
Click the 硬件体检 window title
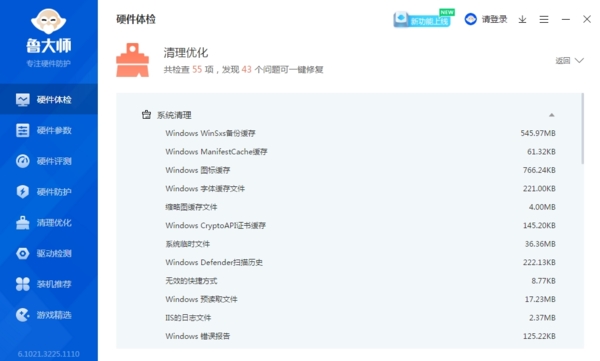(136, 19)
